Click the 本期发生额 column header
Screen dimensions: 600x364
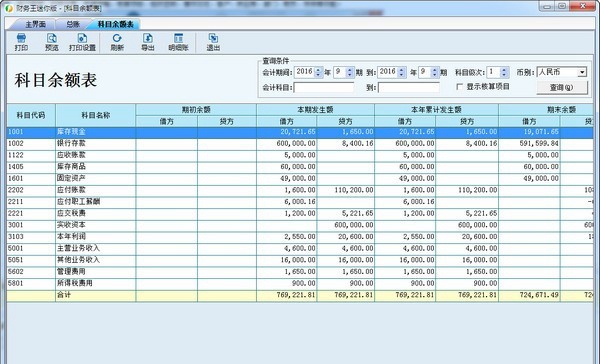click(315, 109)
